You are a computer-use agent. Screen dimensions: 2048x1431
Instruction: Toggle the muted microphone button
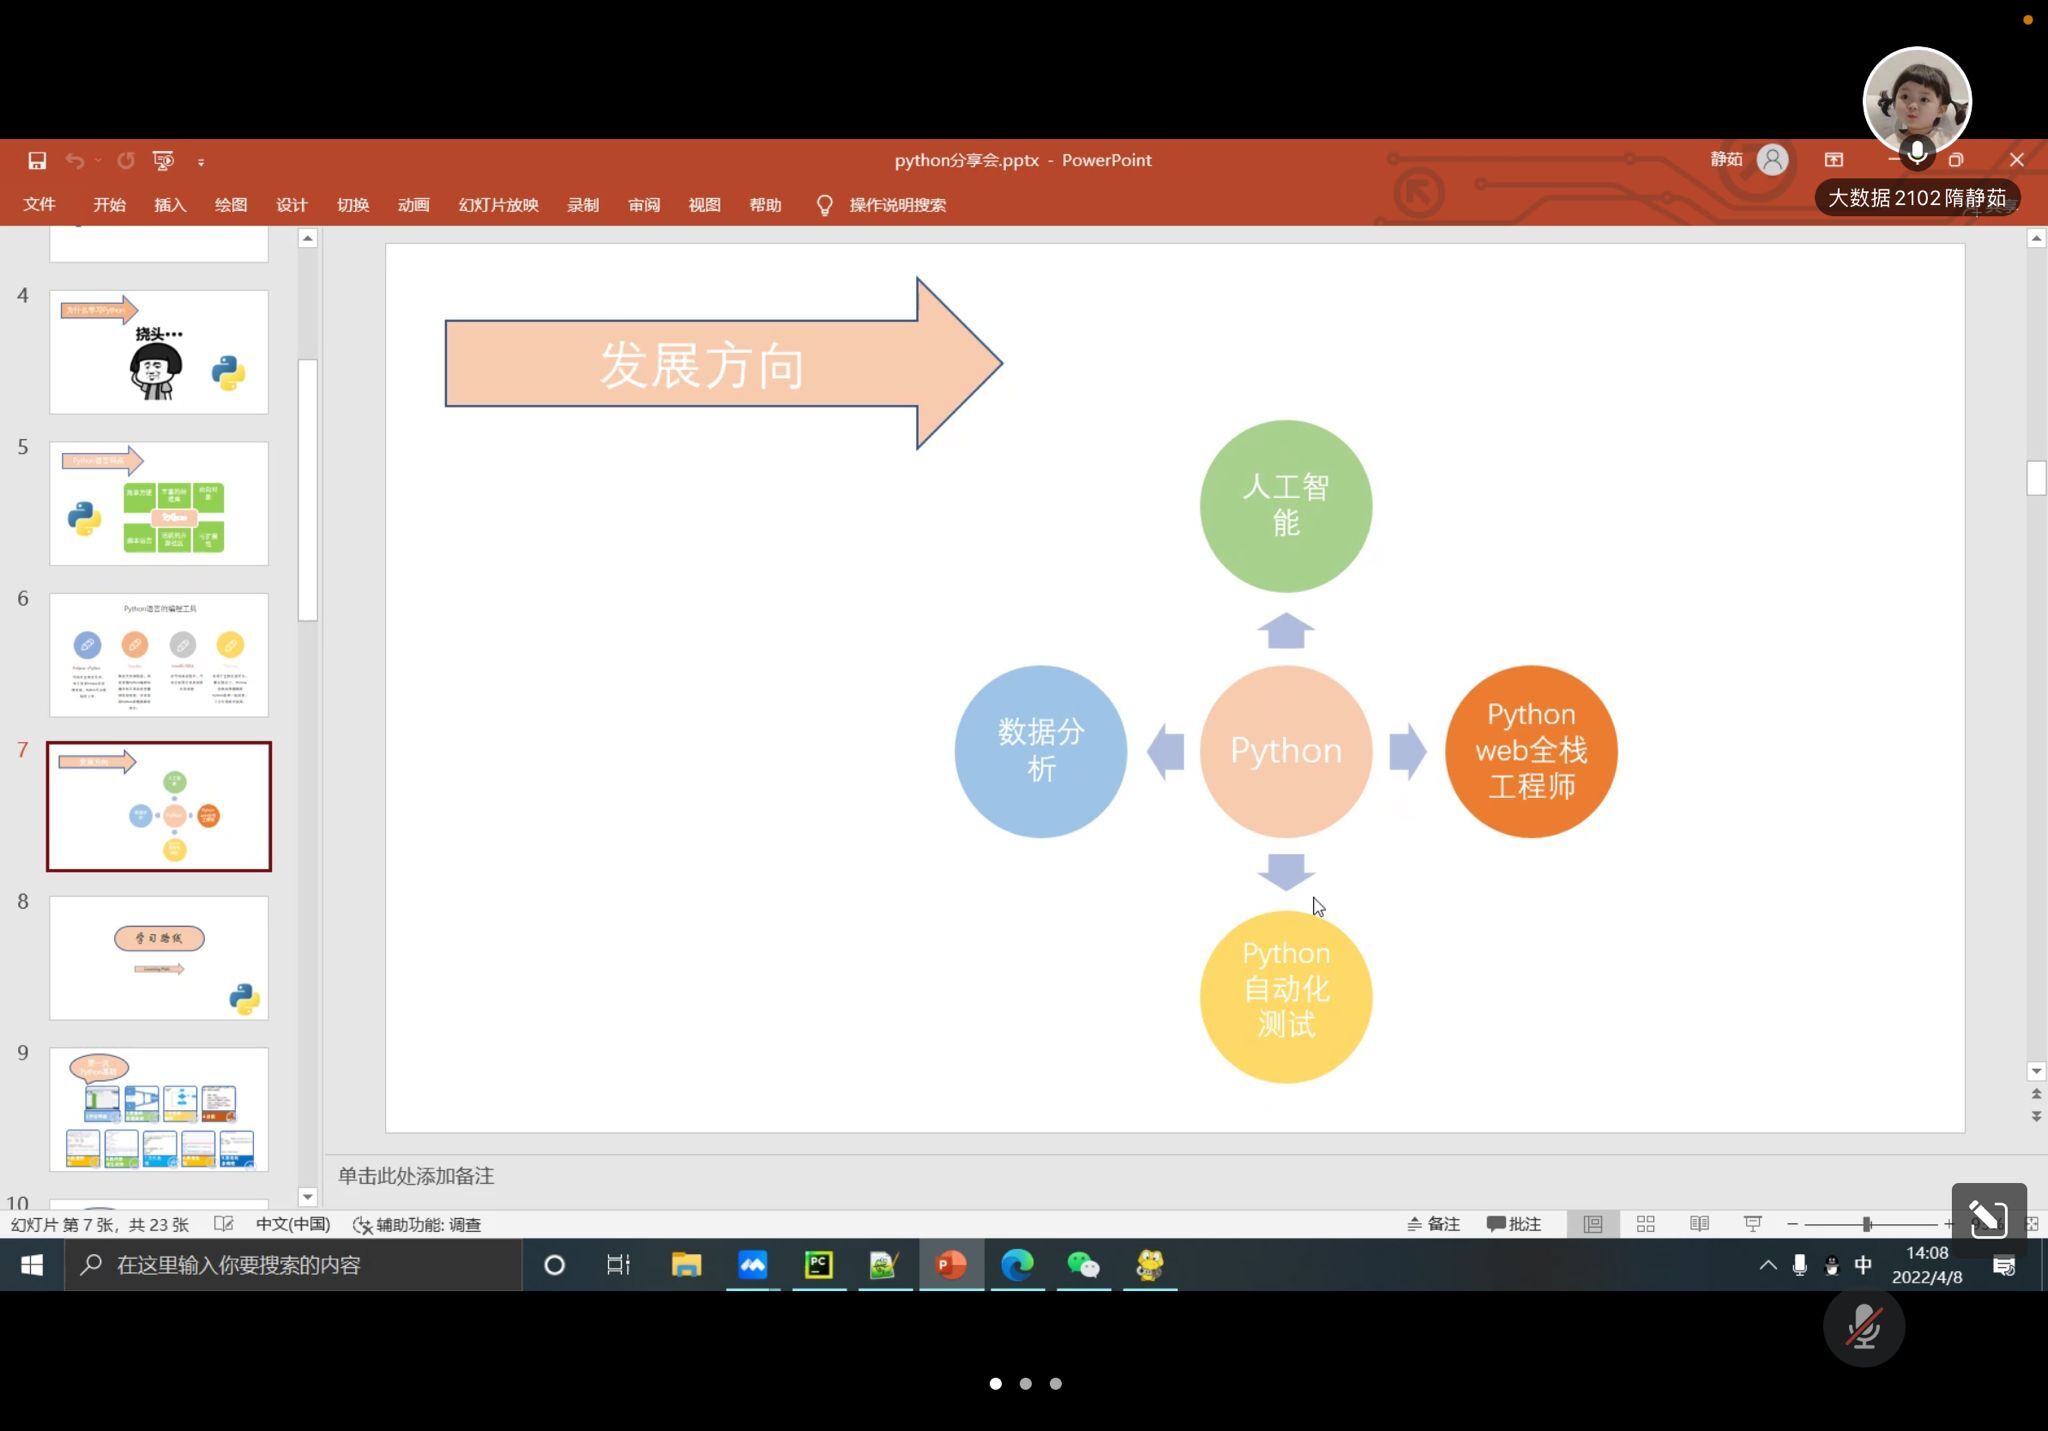tap(1863, 1328)
